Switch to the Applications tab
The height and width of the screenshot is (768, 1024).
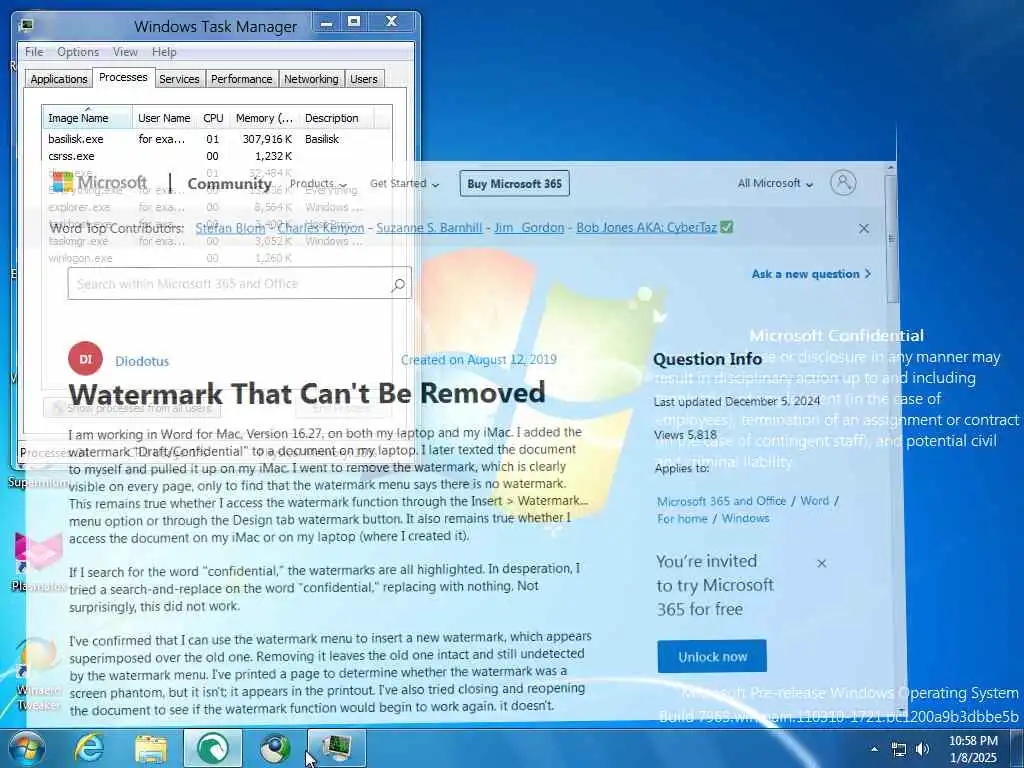[x=59, y=79]
